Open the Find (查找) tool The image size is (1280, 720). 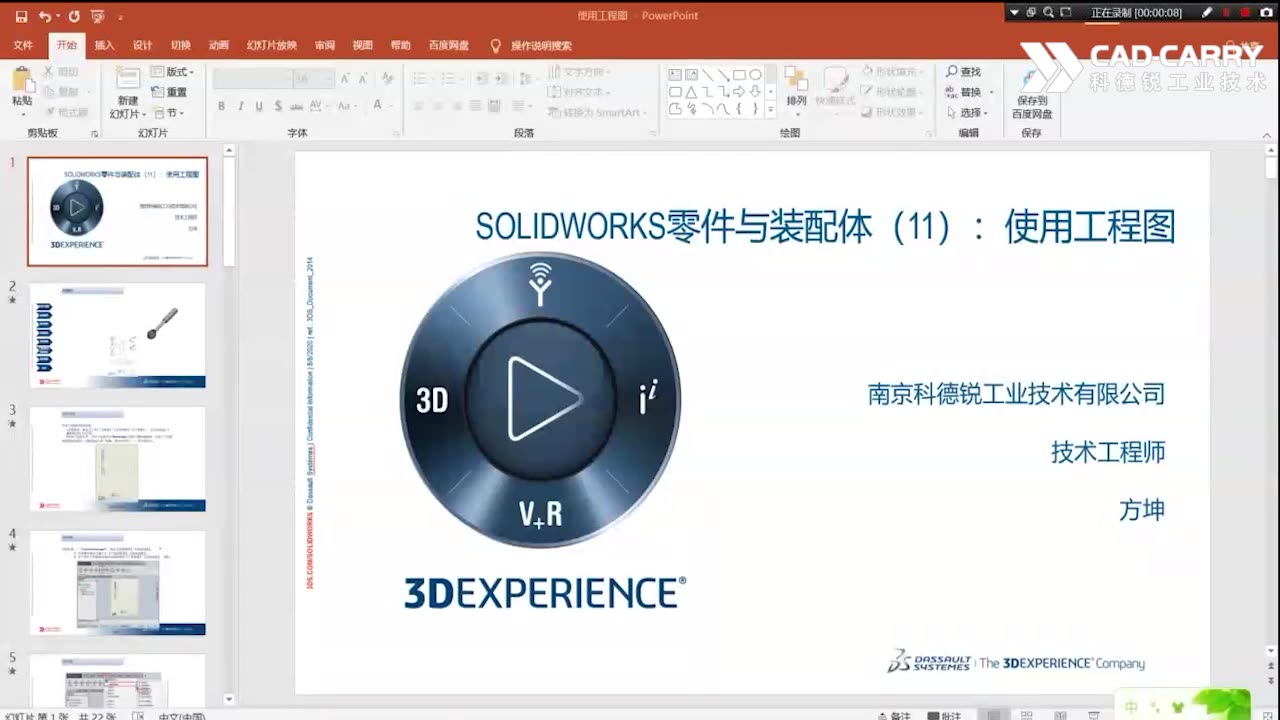pyautogui.click(x=963, y=72)
